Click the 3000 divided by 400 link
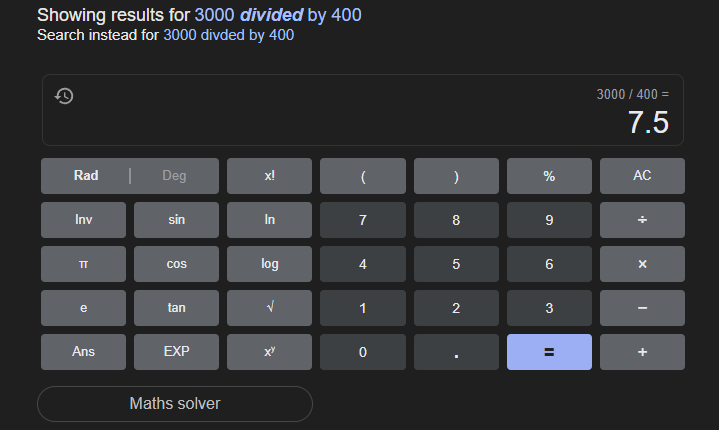This screenshot has width=719, height=430. tap(278, 15)
